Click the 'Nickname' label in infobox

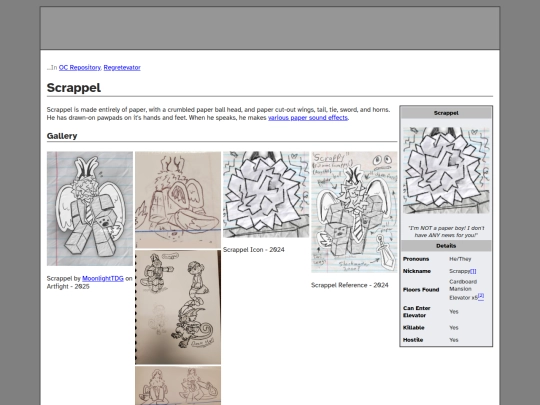coord(417,271)
